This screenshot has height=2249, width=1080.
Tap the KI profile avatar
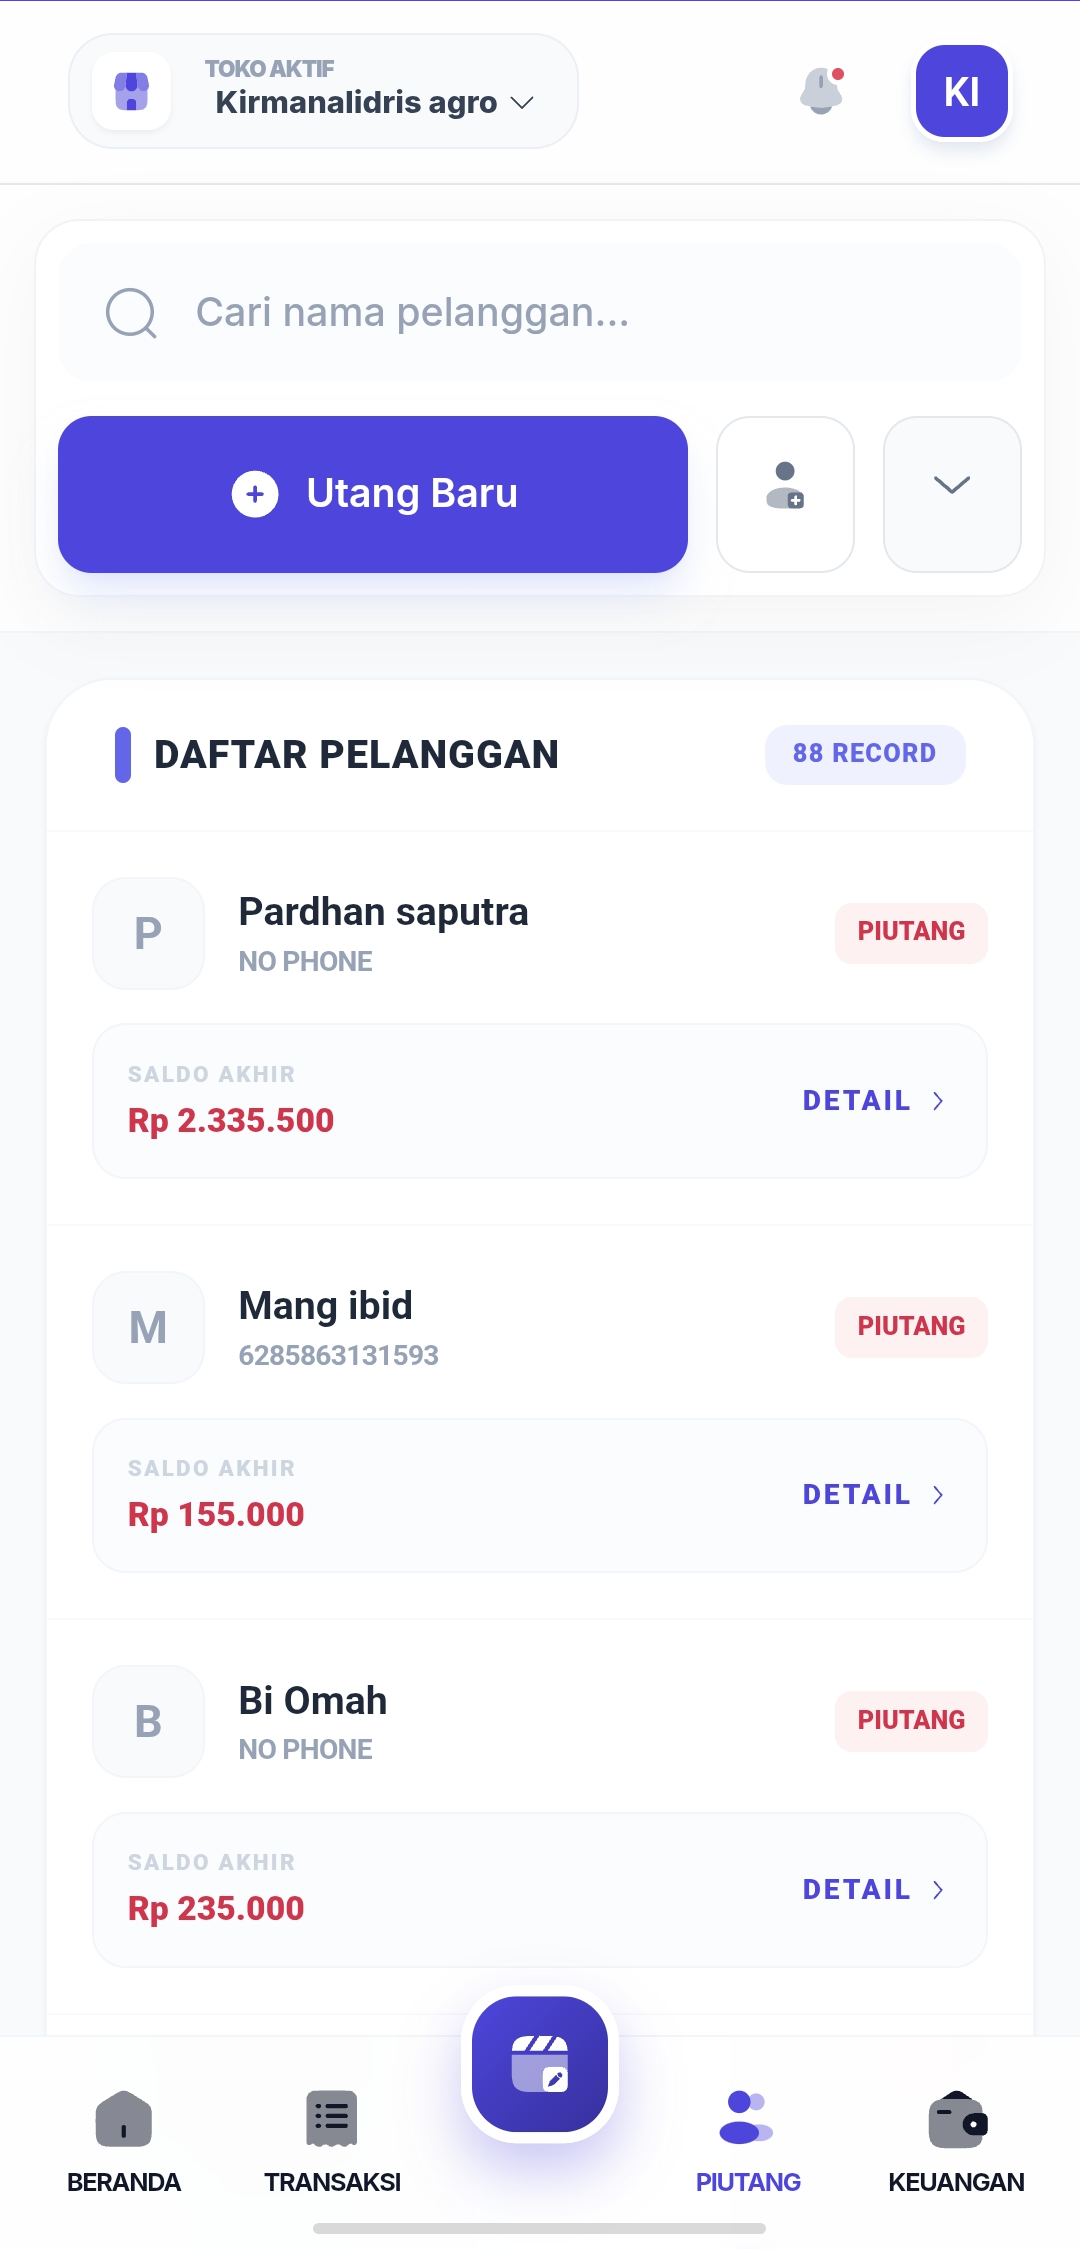pyautogui.click(x=961, y=91)
